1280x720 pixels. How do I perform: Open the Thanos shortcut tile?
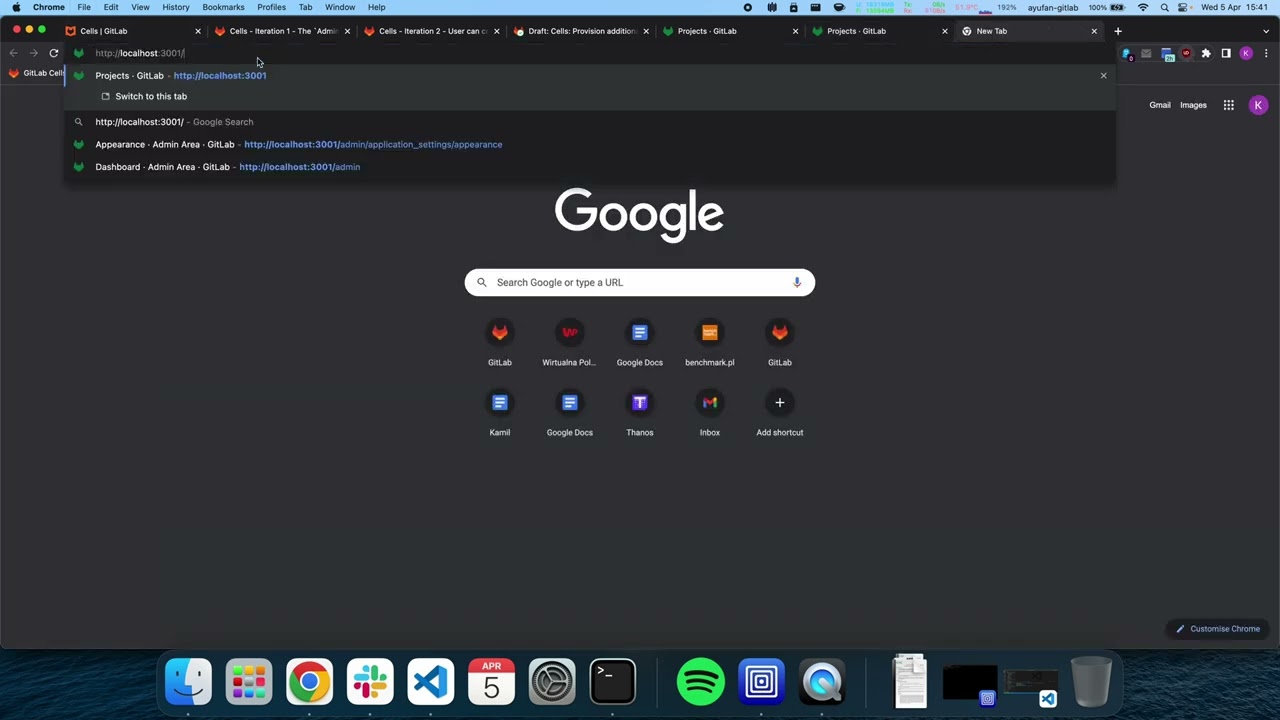pos(639,413)
